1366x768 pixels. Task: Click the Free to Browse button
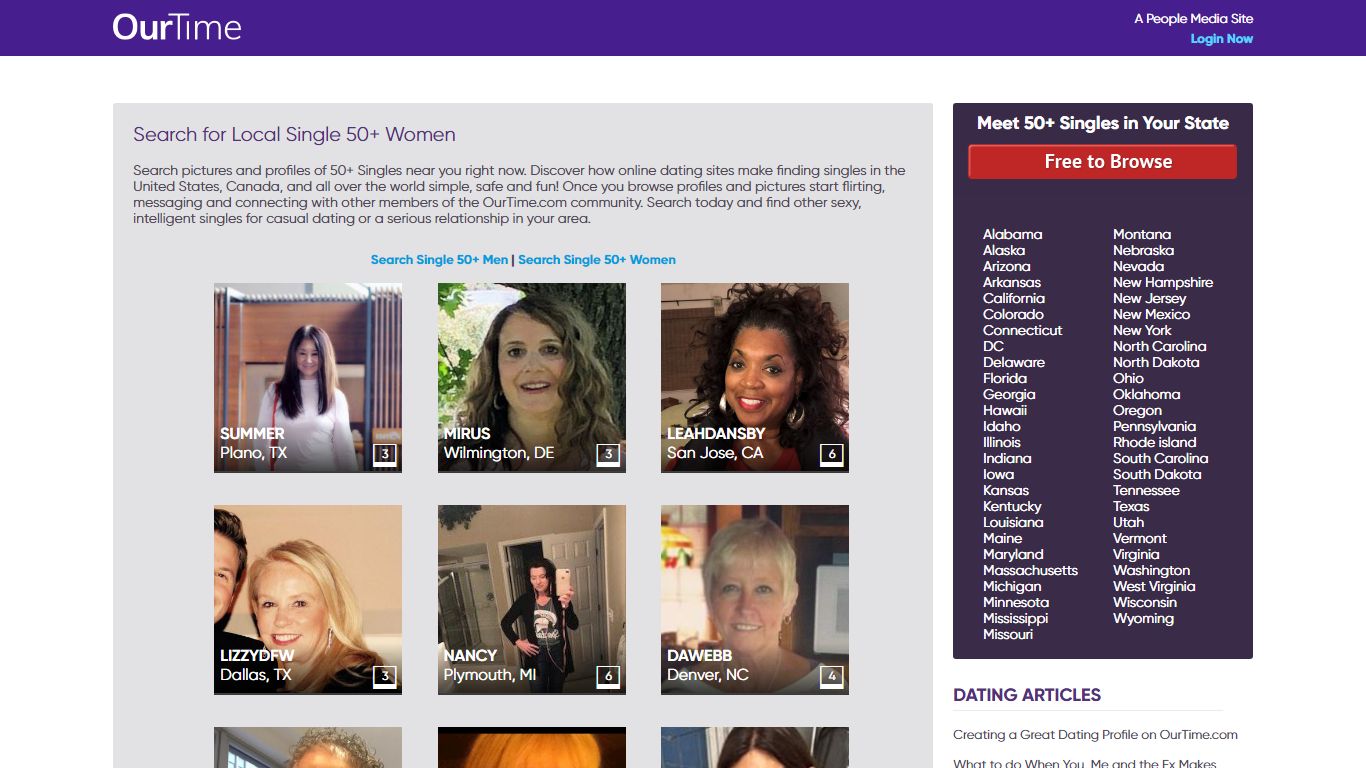[x=1102, y=162]
